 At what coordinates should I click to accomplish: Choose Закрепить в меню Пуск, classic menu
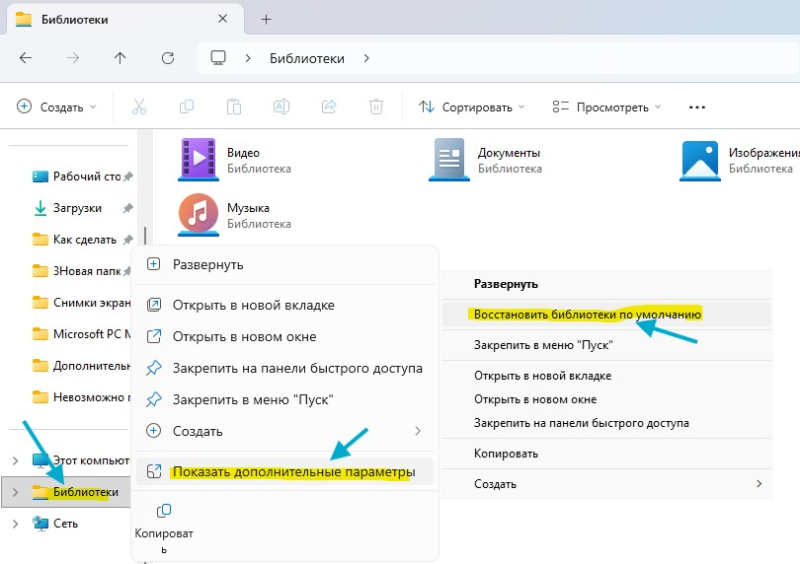pos(607,345)
